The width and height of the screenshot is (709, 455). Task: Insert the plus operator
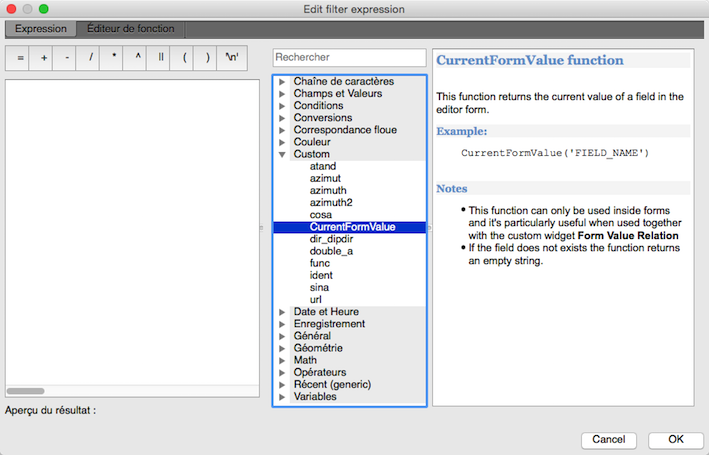[x=44, y=58]
